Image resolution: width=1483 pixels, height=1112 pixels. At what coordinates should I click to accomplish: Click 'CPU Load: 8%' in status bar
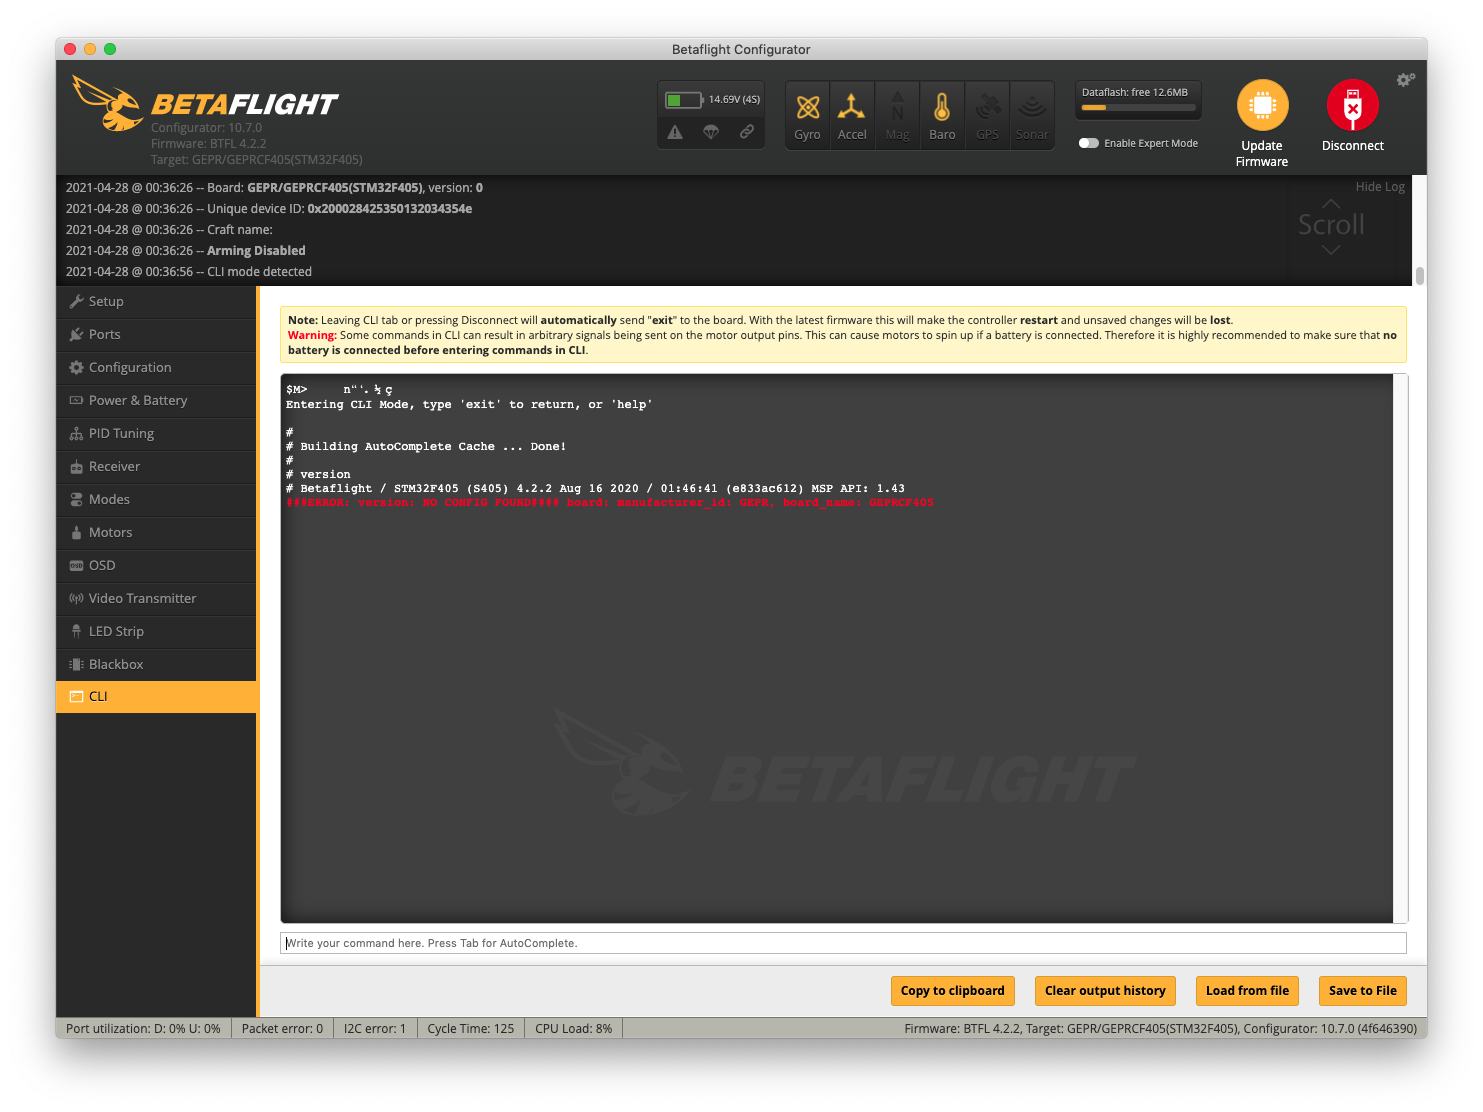[x=573, y=1028]
